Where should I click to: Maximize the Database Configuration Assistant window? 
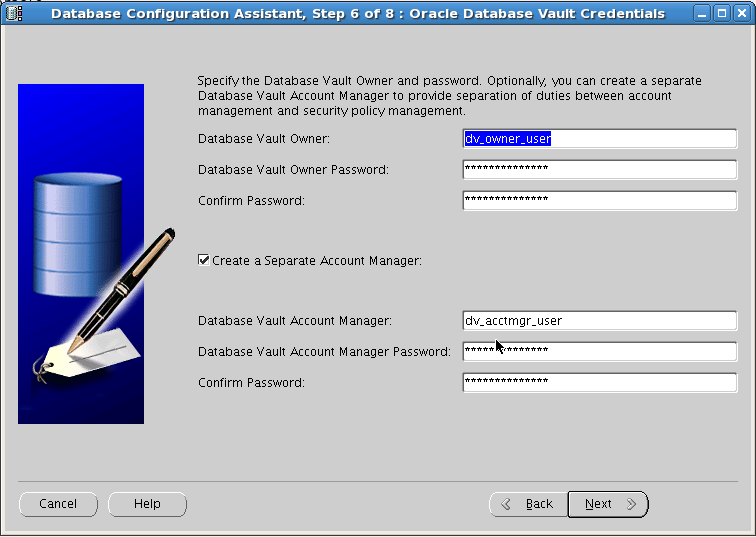coord(722,13)
